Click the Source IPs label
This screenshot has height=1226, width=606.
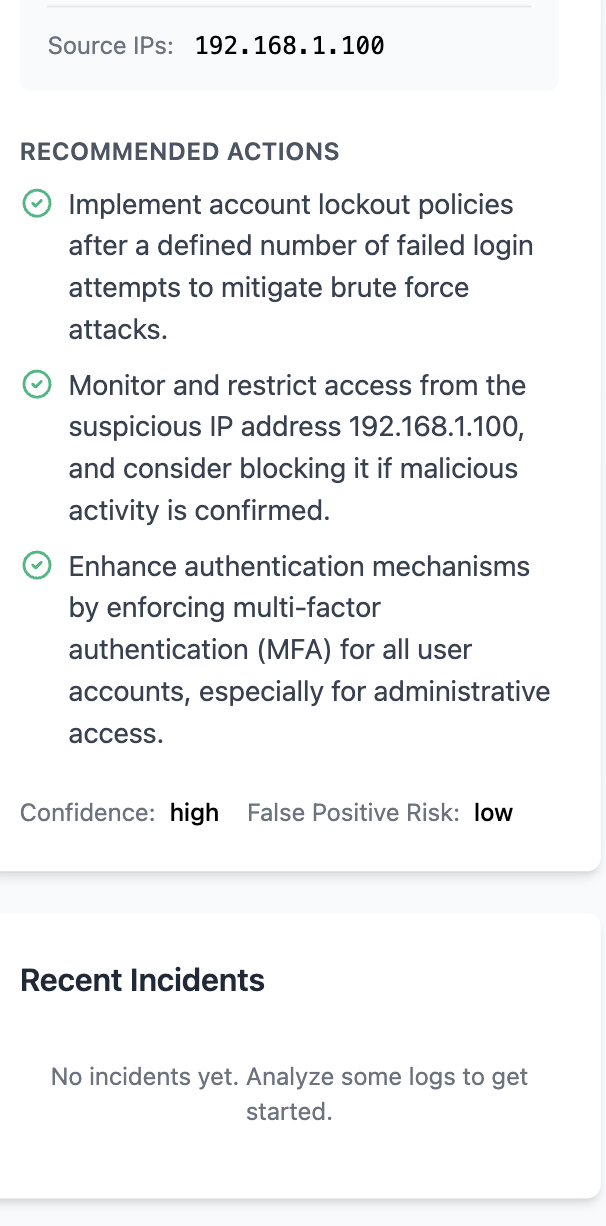[110, 45]
